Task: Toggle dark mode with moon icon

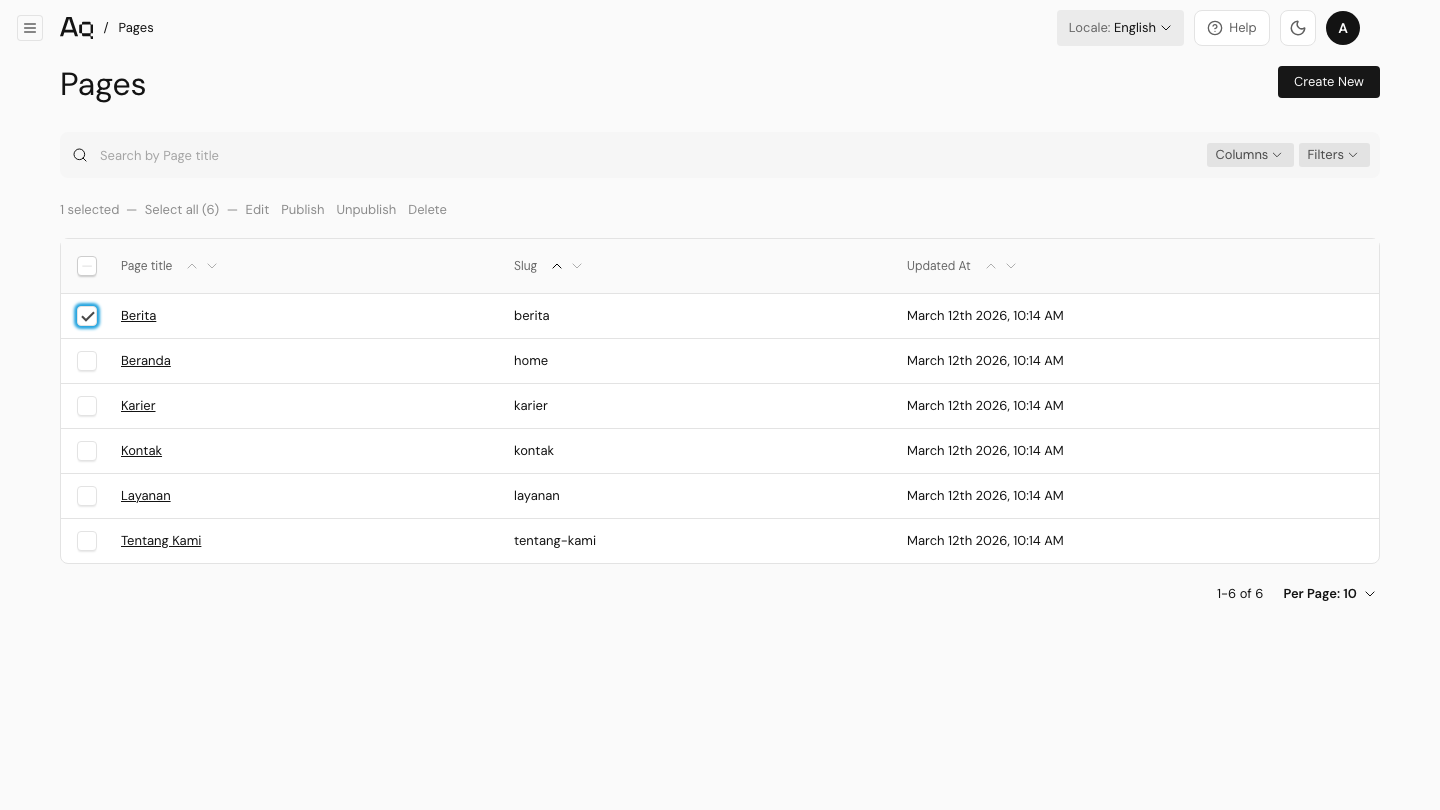Action: (x=1298, y=28)
